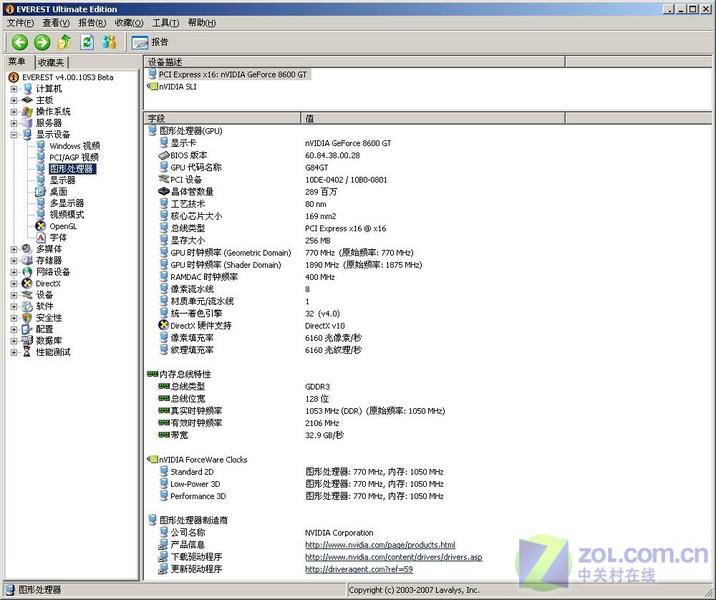Open the 文件(F) menu

(21, 22)
